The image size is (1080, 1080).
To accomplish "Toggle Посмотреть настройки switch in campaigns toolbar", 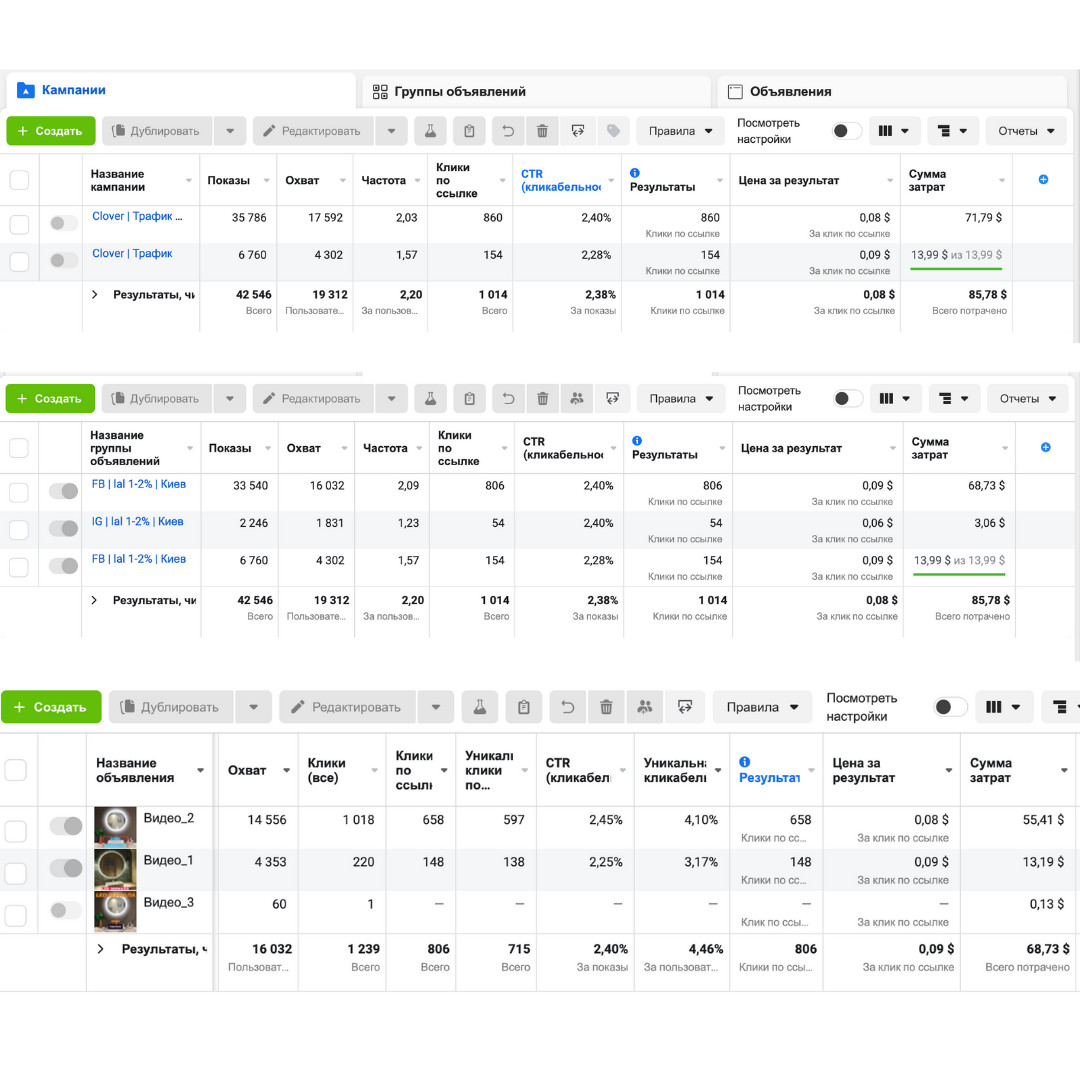I will 847,131.
